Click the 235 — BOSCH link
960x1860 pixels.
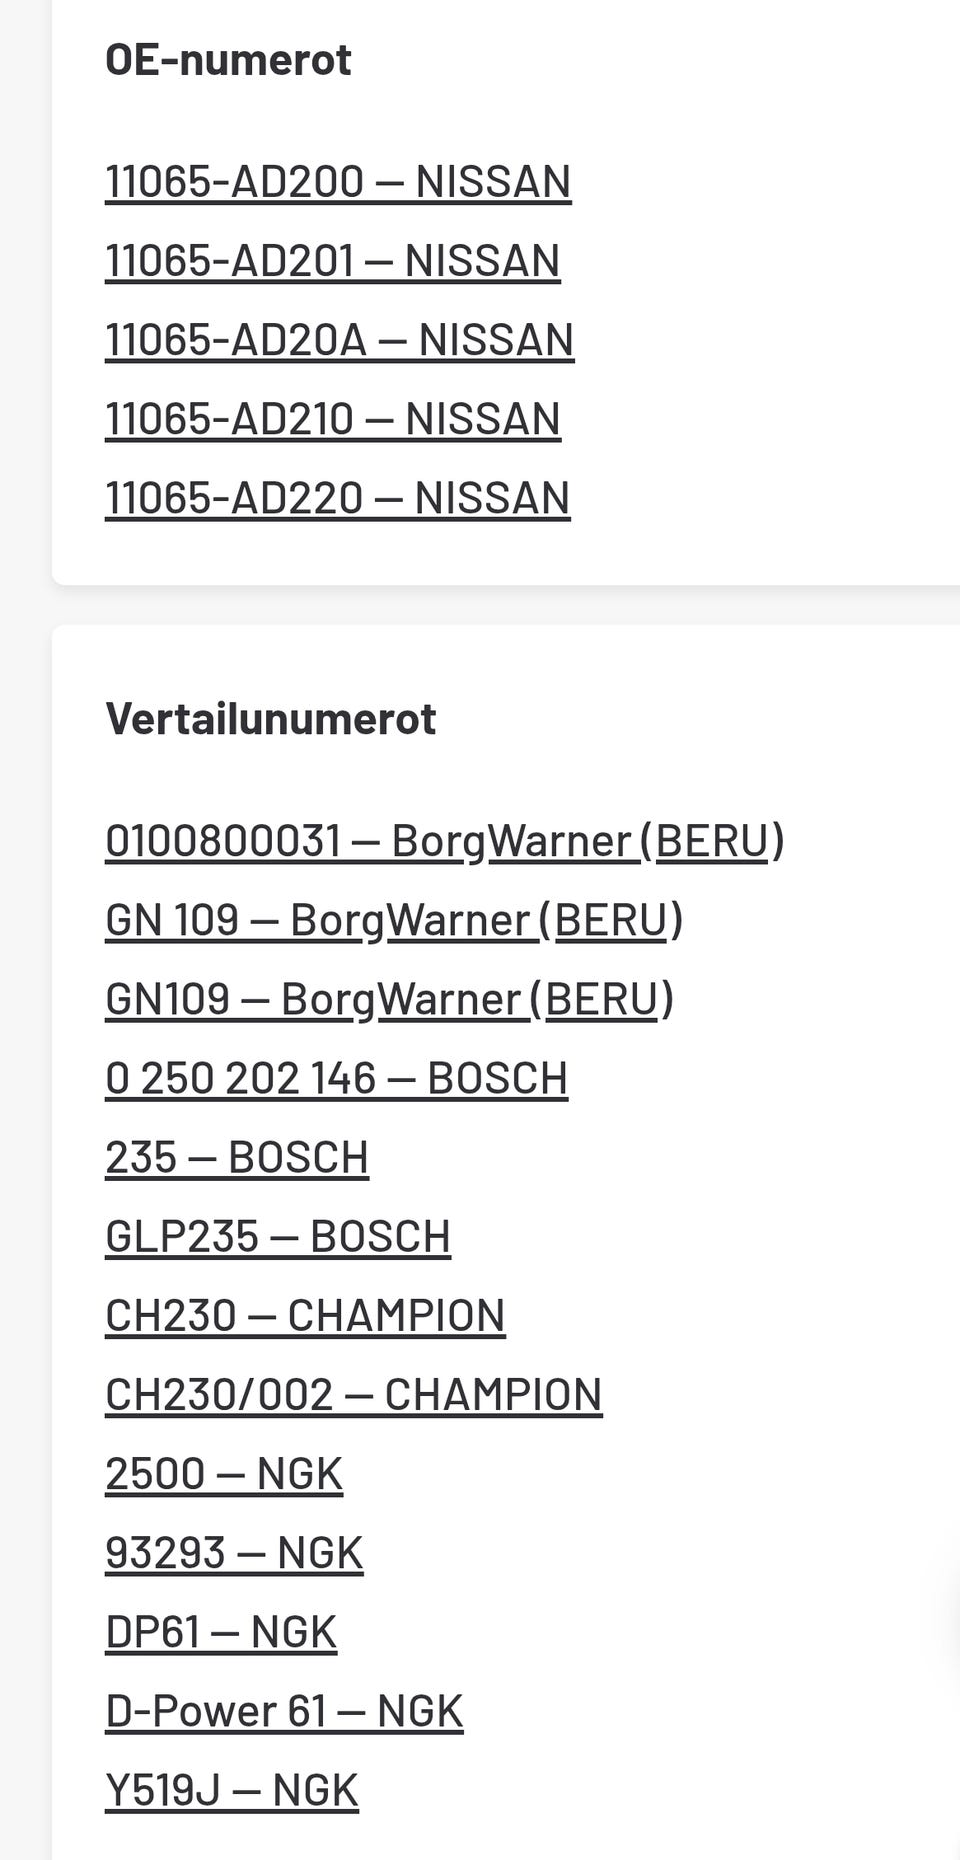tap(237, 1157)
